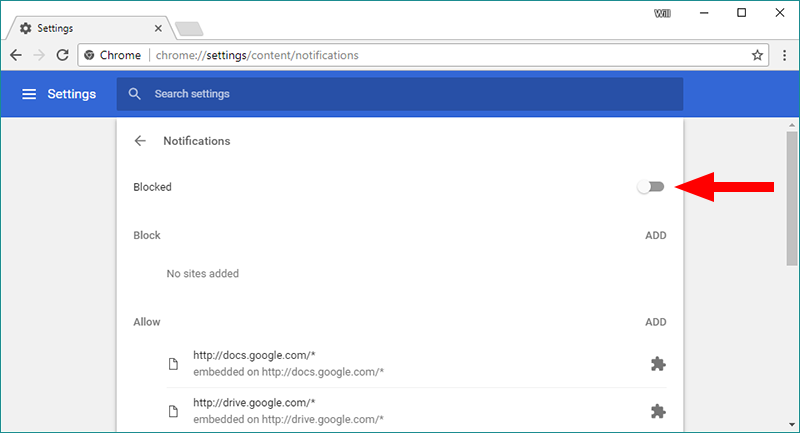
Task: Open a new tab
Action: click(189, 29)
